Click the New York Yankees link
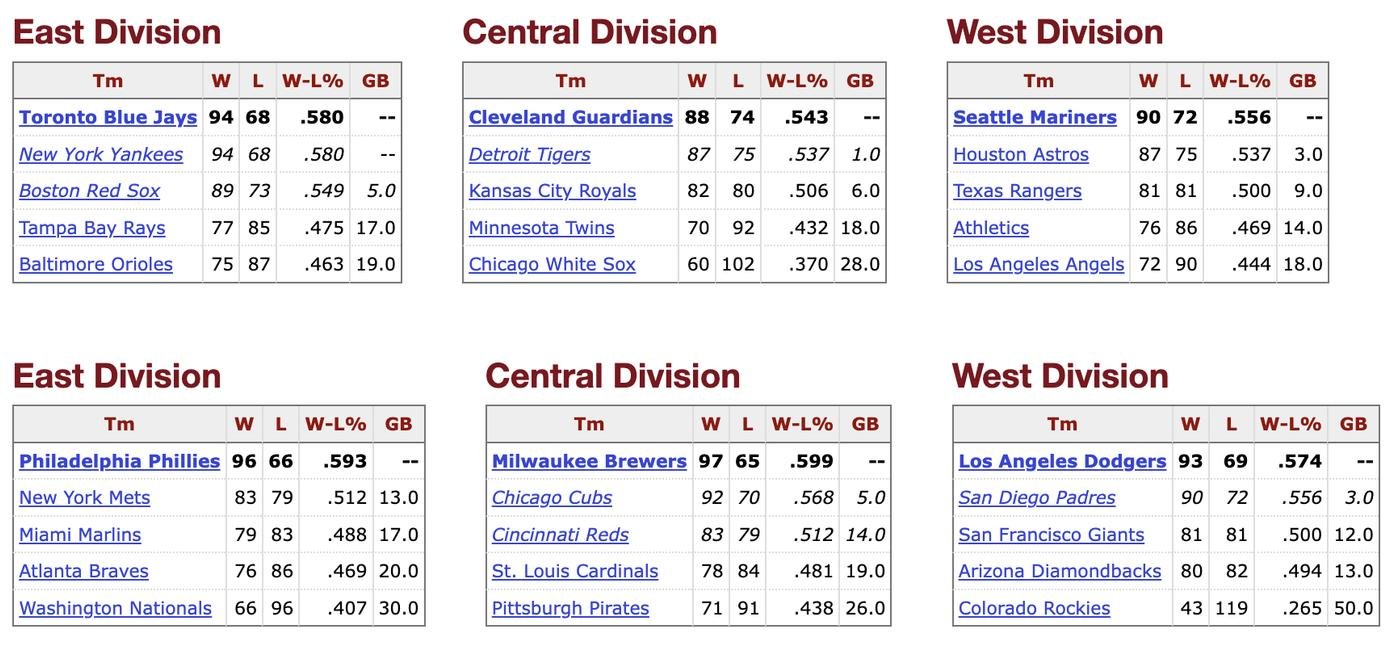Viewport: 1400px width, 646px height. pos(101,154)
